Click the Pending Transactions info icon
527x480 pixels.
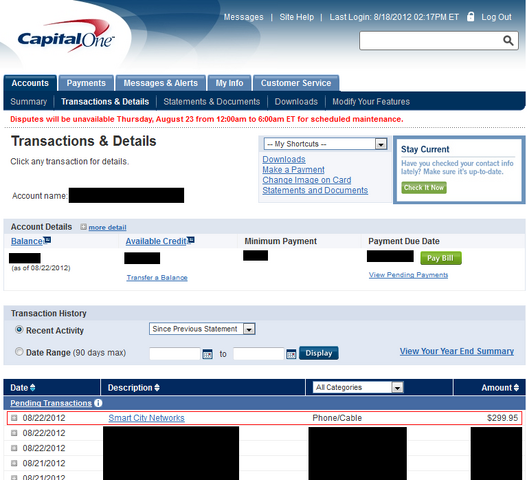click(98, 403)
